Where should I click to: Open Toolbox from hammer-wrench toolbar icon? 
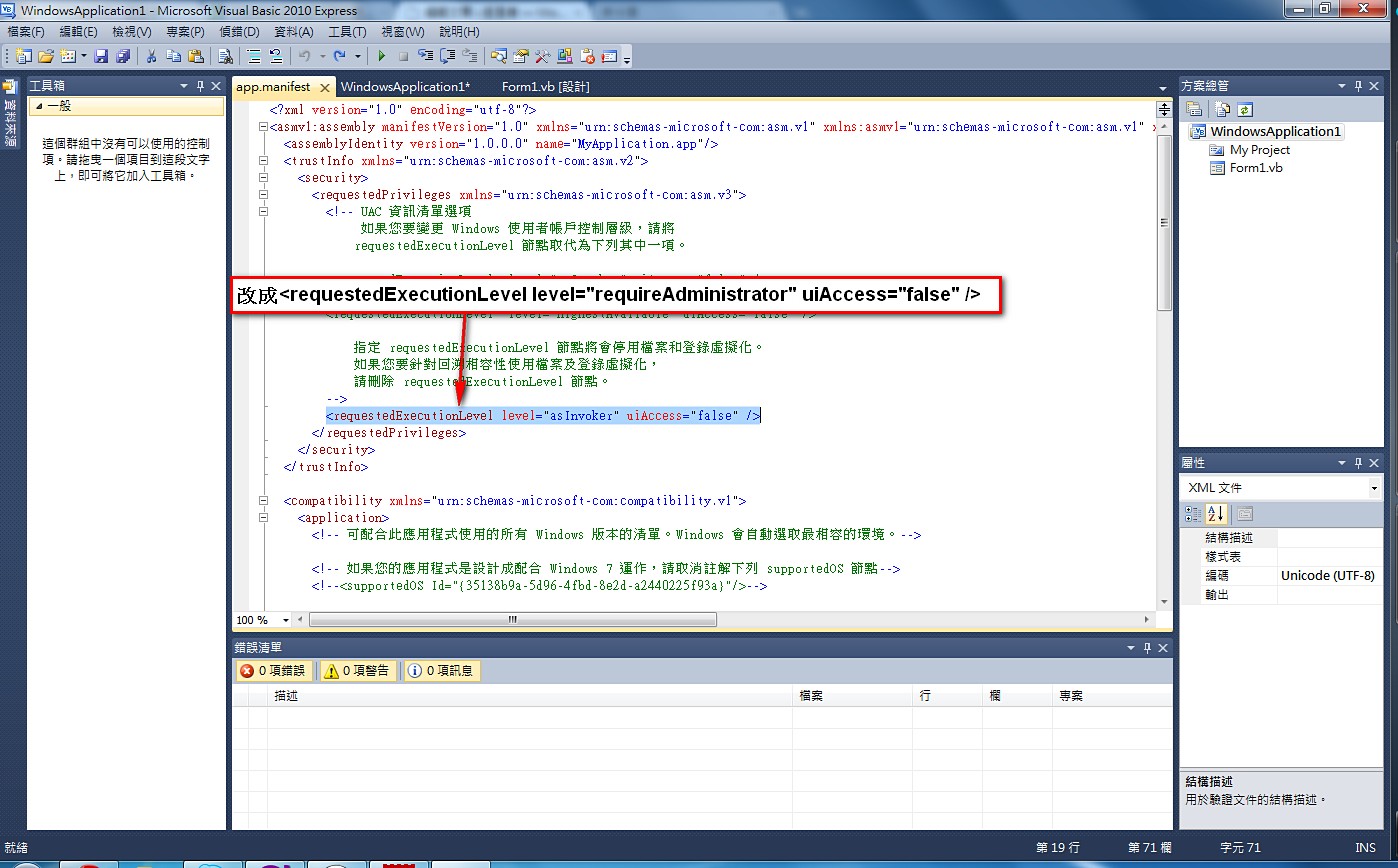(542, 56)
